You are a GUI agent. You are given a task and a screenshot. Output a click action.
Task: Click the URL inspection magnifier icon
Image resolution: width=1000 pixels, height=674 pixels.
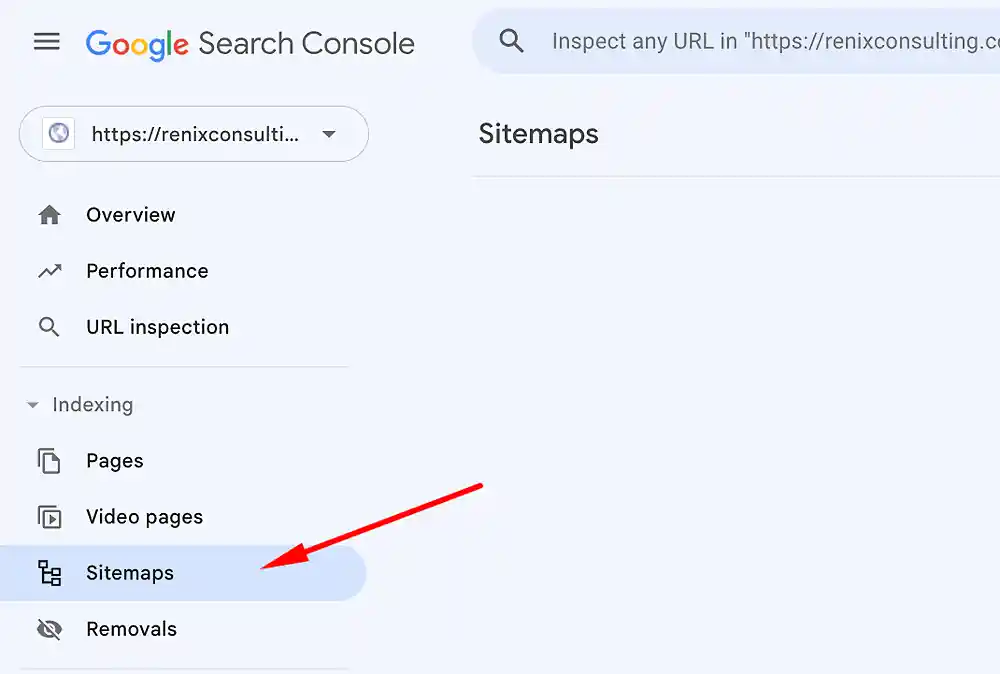tap(49, 327)
